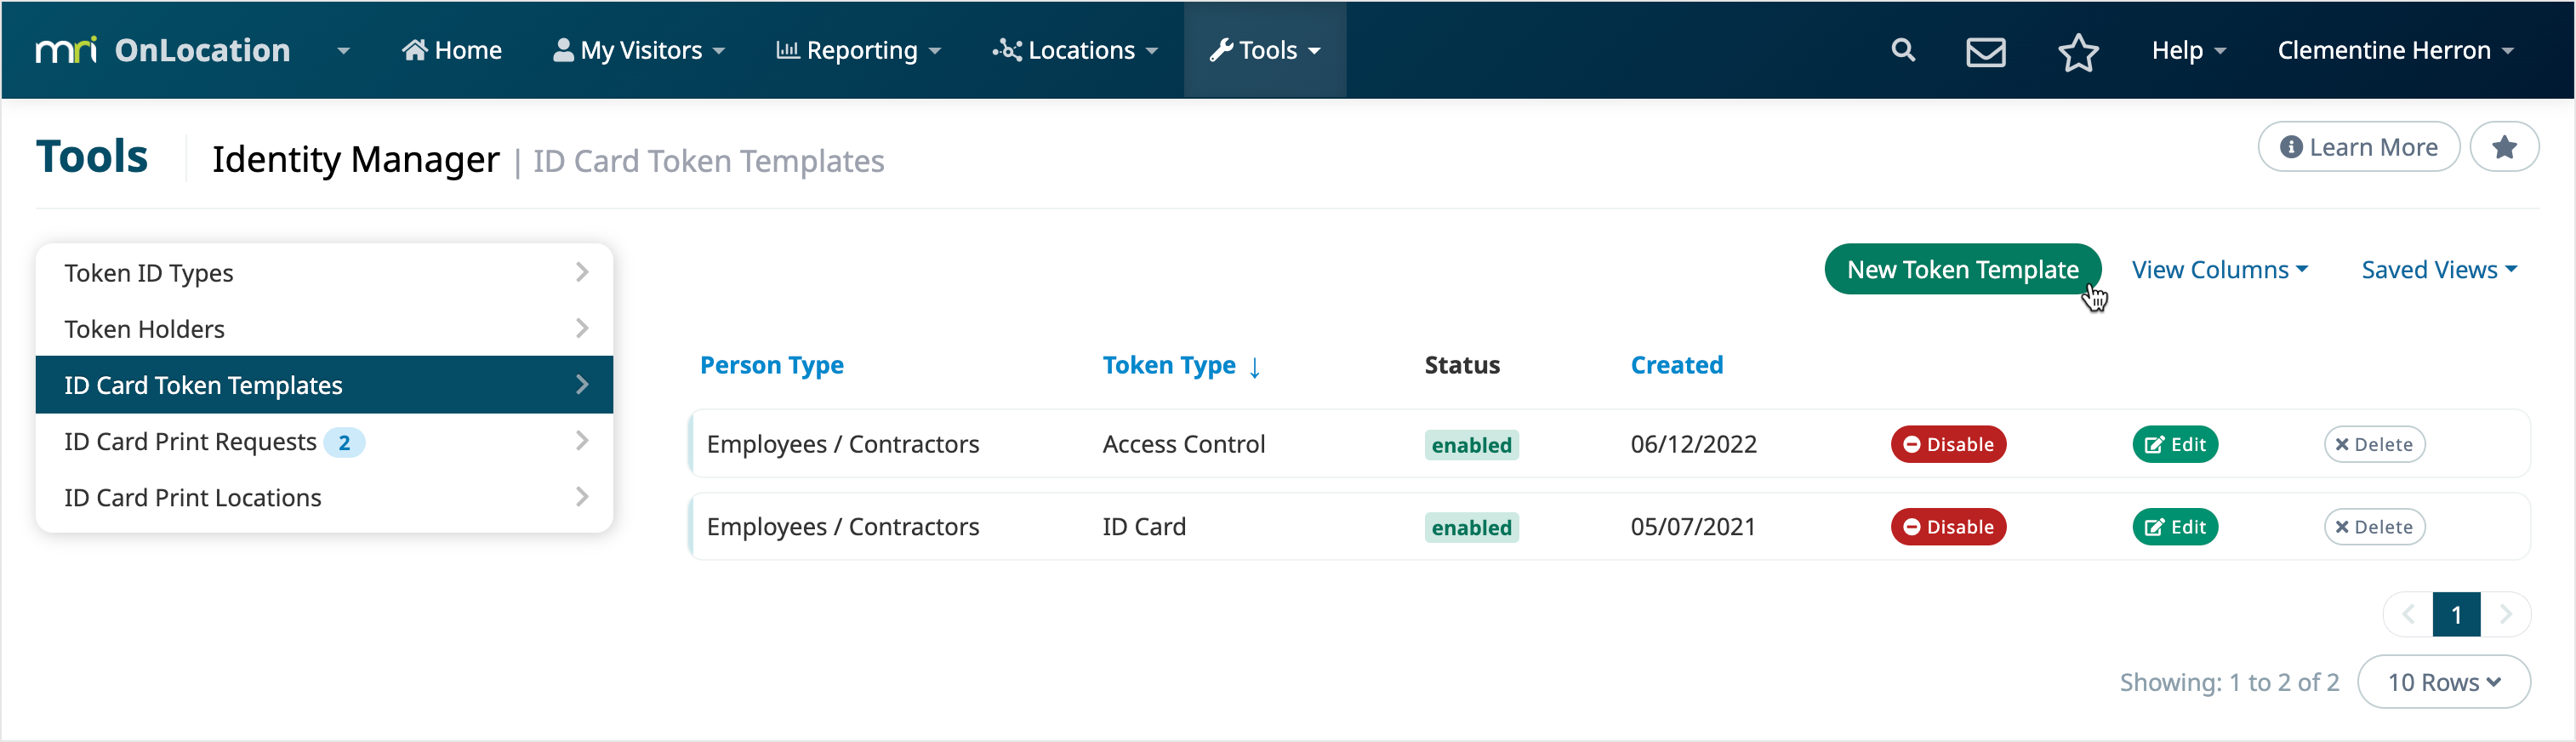Image resolution: width=2576 pixels, height=742 pixels.
Task: Open Saved Views dropdown
Action: (x=2439, y=269)
